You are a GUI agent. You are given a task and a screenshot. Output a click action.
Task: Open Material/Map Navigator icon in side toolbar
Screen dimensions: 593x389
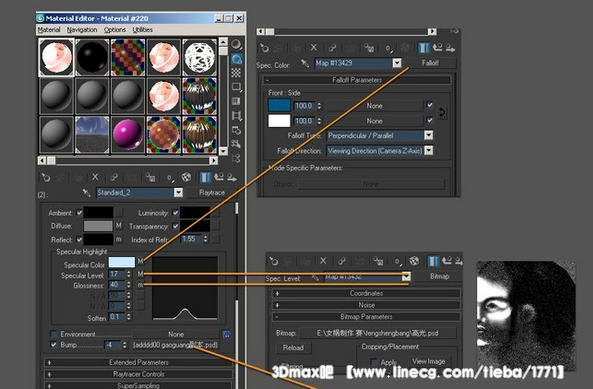tap(236, 158)
